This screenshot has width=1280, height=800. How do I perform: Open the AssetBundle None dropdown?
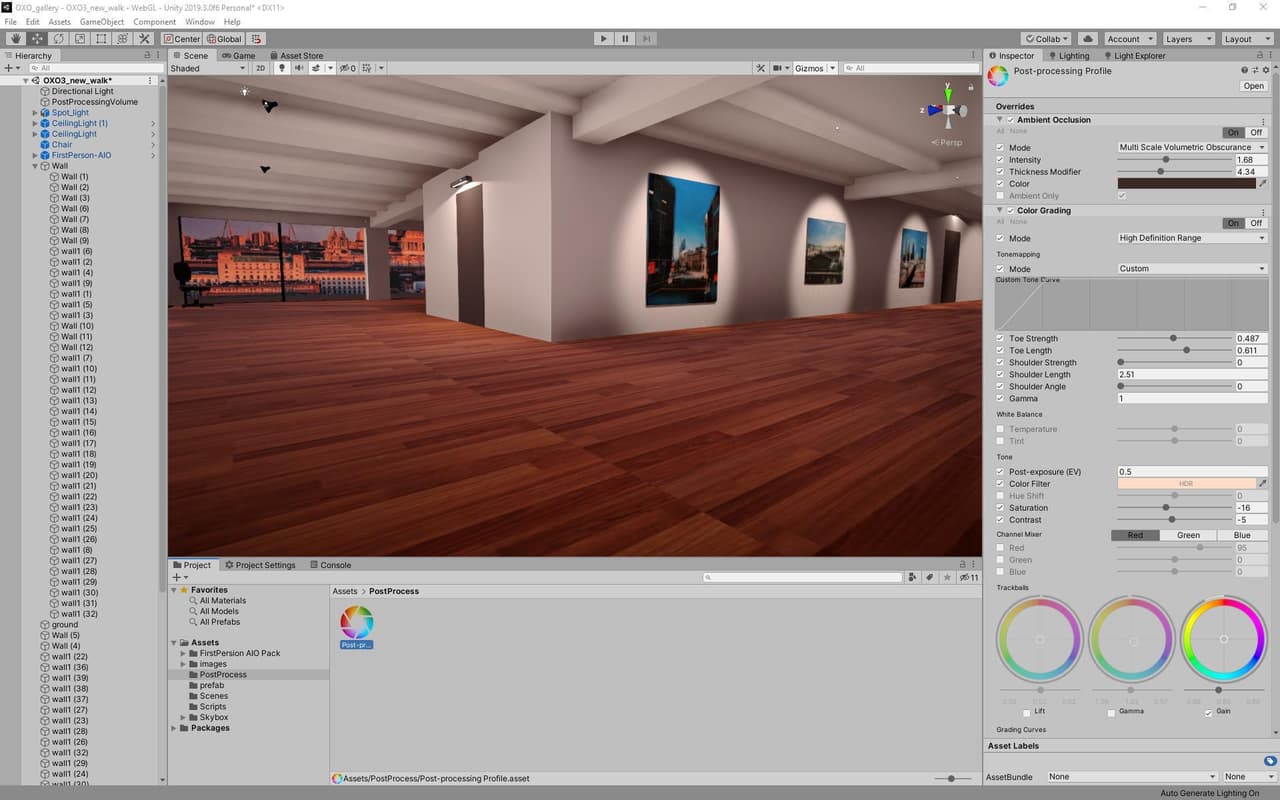click(1132, 777)
